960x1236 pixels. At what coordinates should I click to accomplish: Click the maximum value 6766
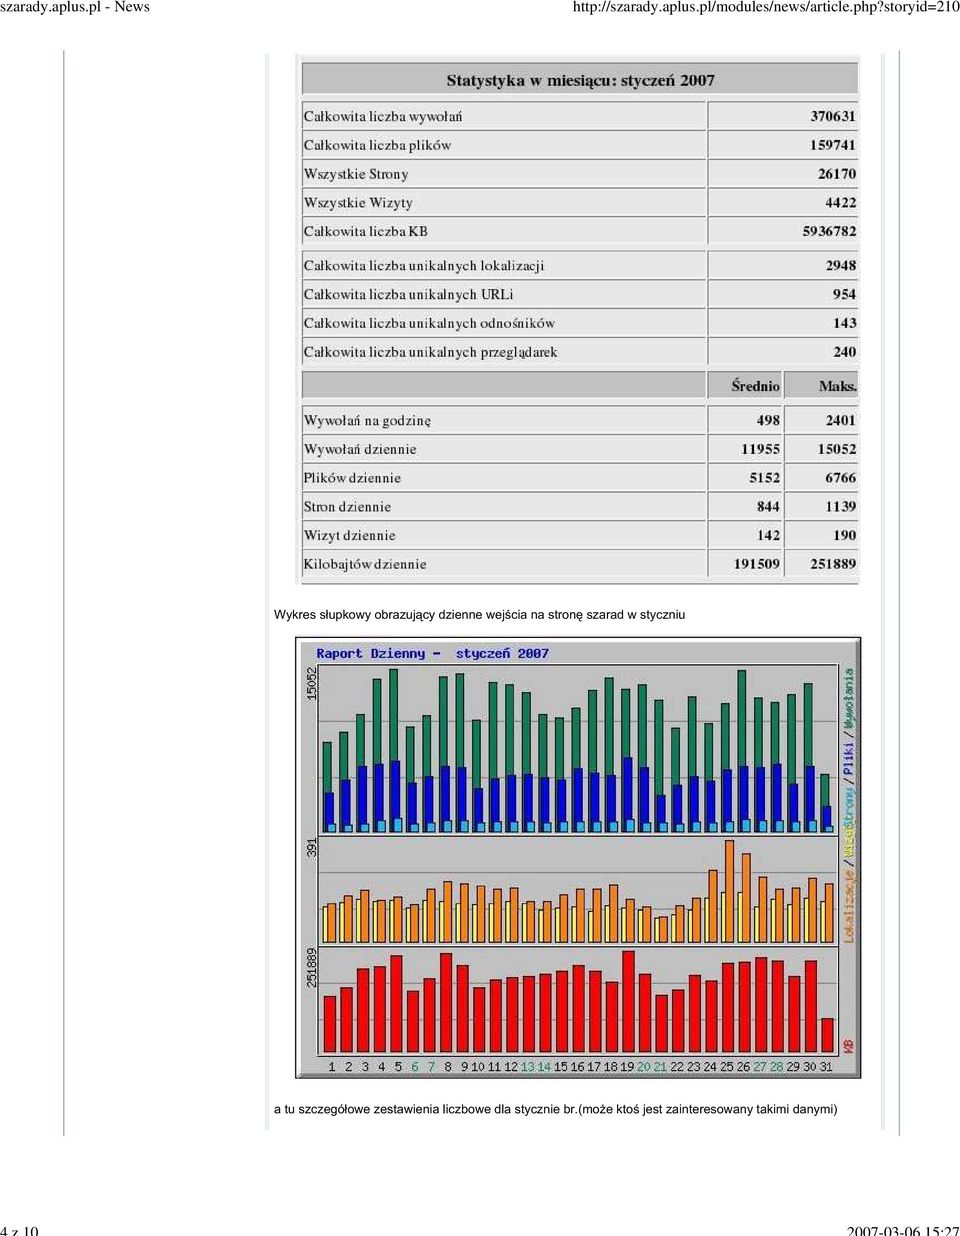(841, 479)
